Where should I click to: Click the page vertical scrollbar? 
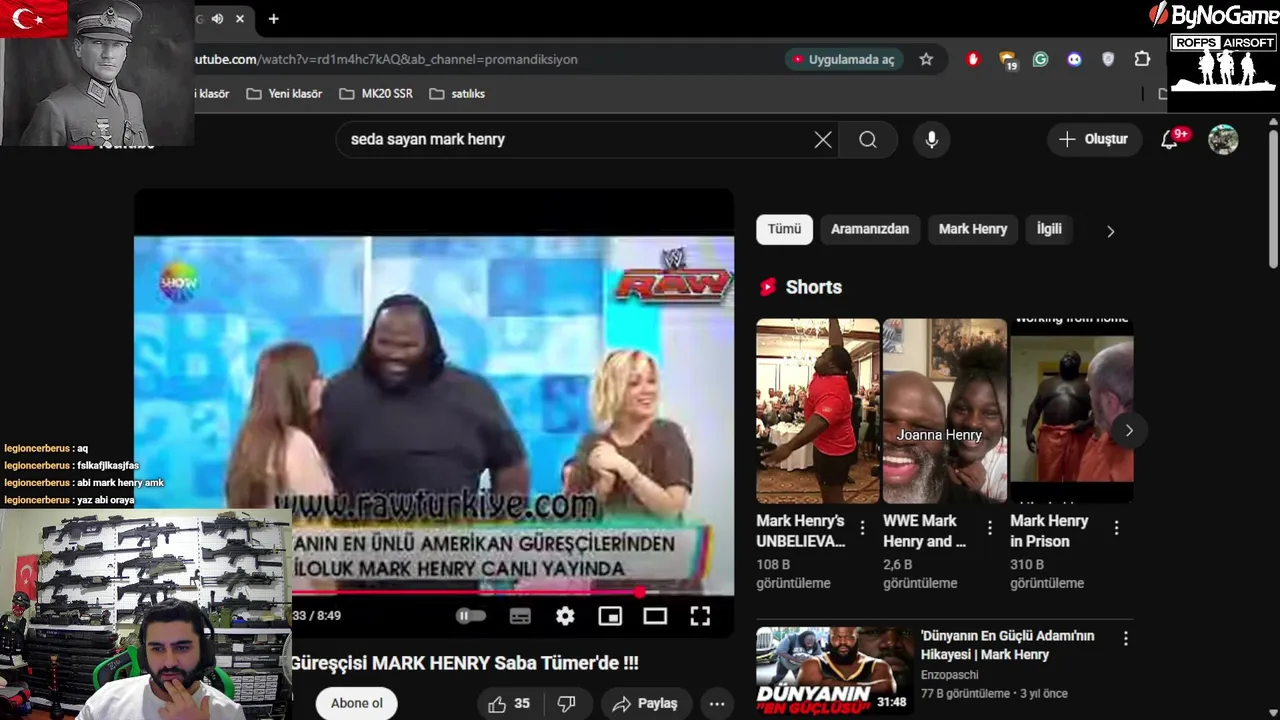pos(1273,197)
